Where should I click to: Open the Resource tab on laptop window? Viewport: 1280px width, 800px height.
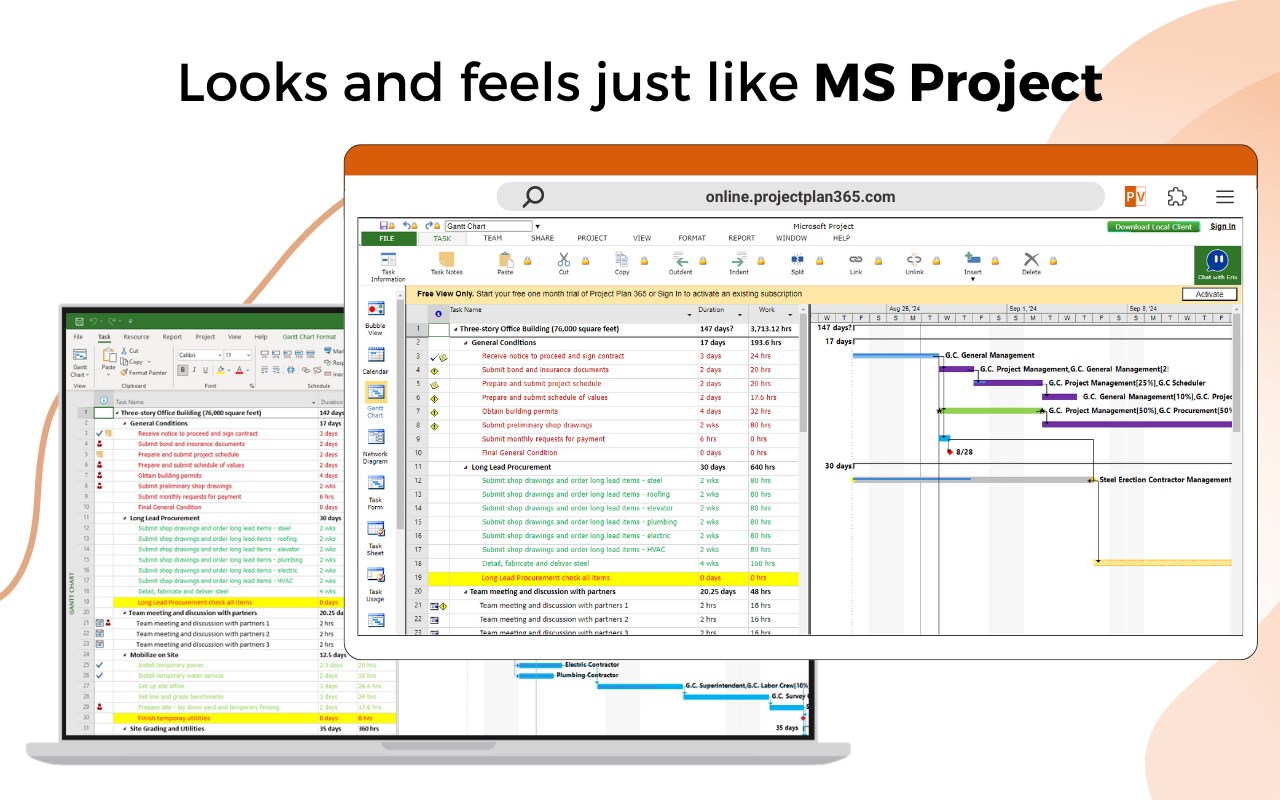tap(136, 337)
